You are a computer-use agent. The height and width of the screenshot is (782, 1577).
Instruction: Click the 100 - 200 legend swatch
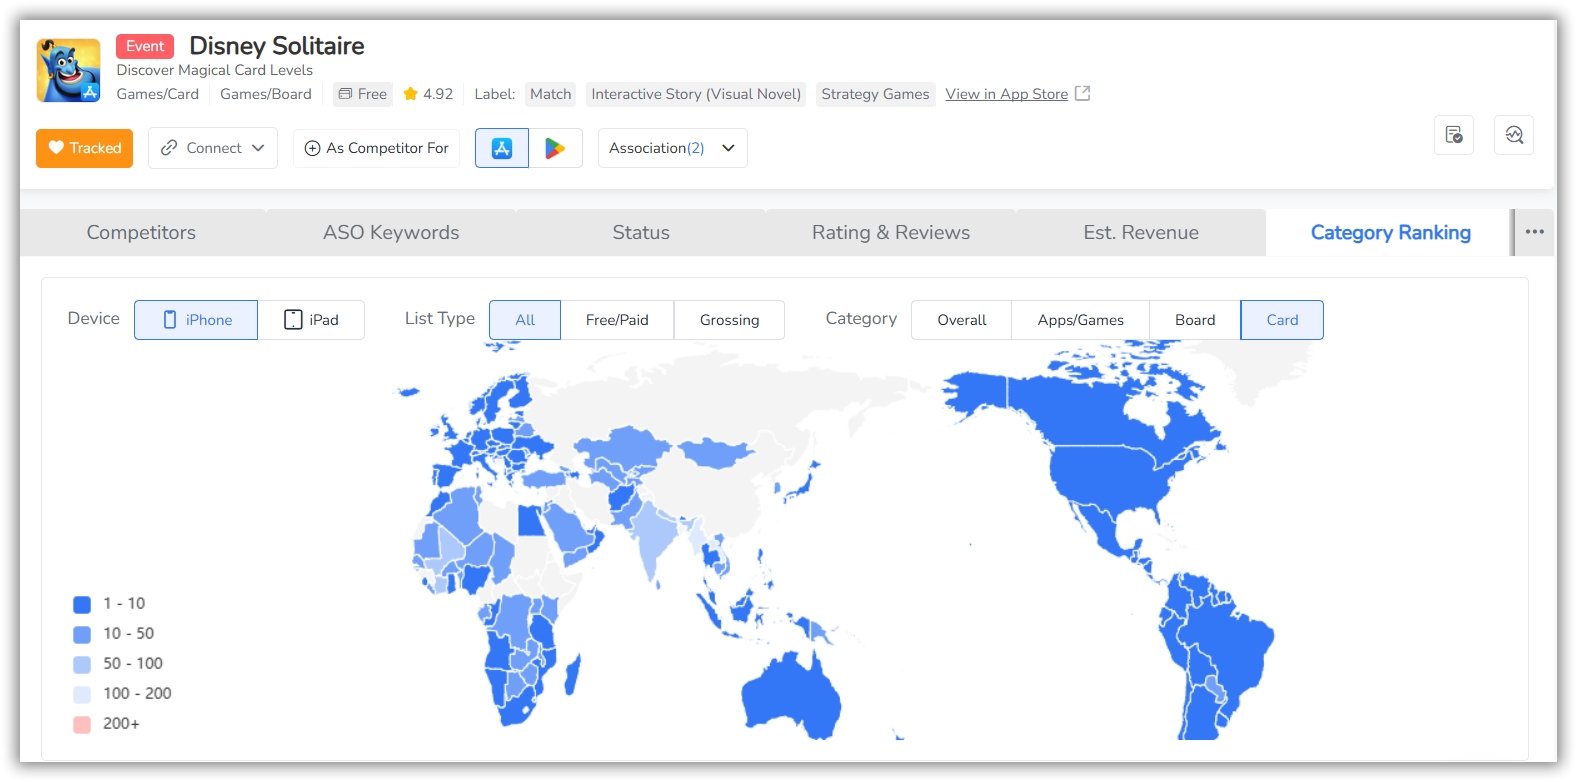click(82, 694)
